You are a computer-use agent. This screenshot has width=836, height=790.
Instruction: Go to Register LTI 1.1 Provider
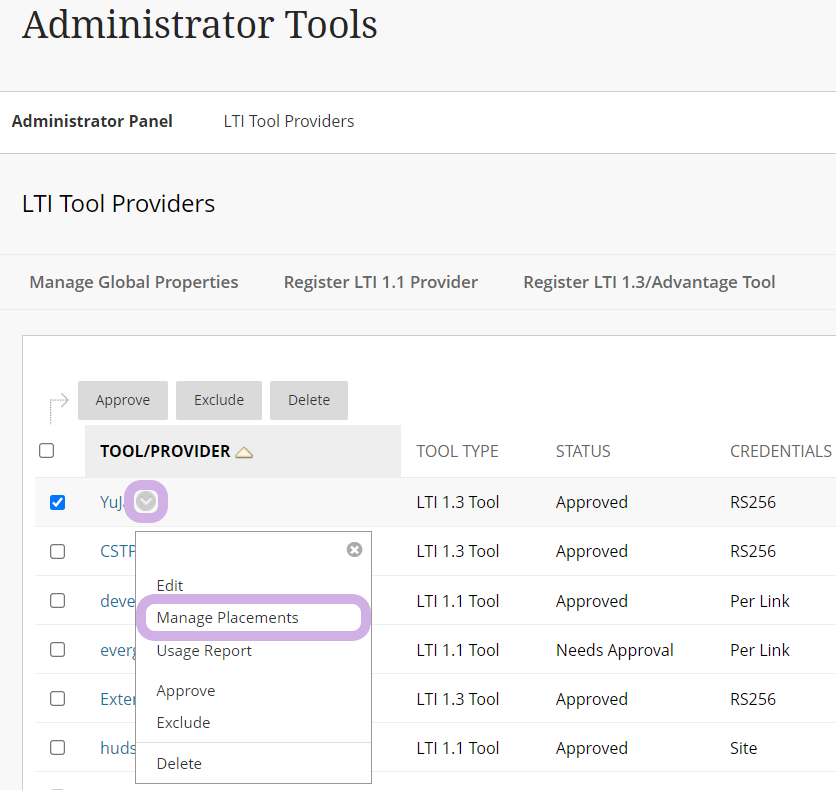380,282
